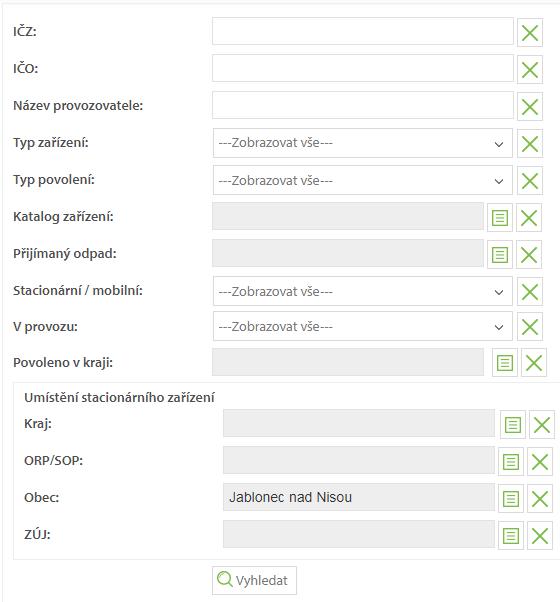This screenshot has width=560, height=602.
Task: Focus the IČO text input
Action: pyautogui.click(x=363, y=68)
